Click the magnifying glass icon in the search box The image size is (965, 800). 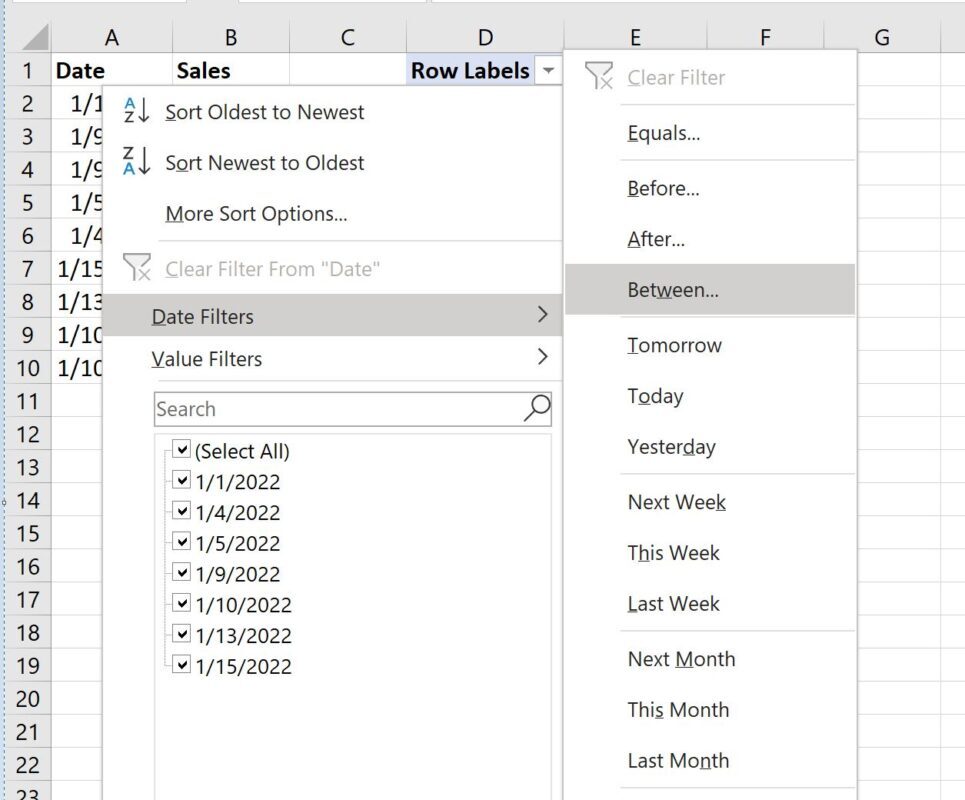[536, 408]
